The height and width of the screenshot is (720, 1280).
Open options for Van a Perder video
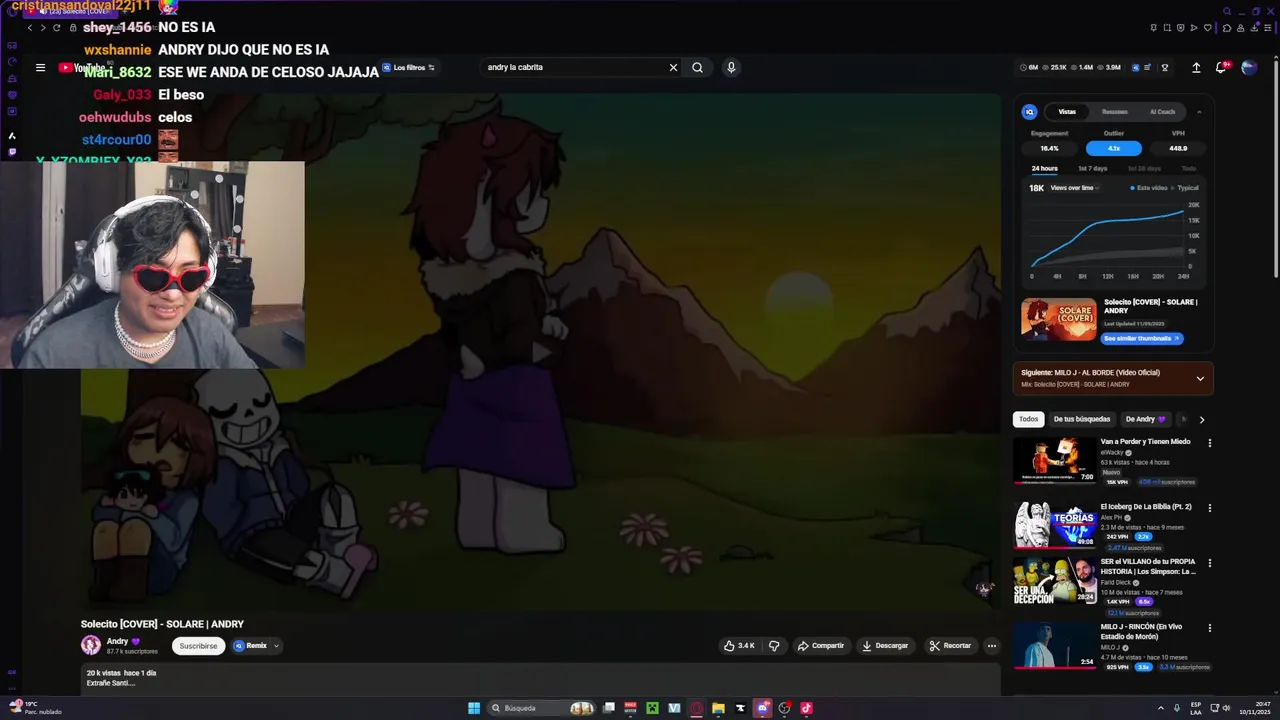coord(1209,443)
